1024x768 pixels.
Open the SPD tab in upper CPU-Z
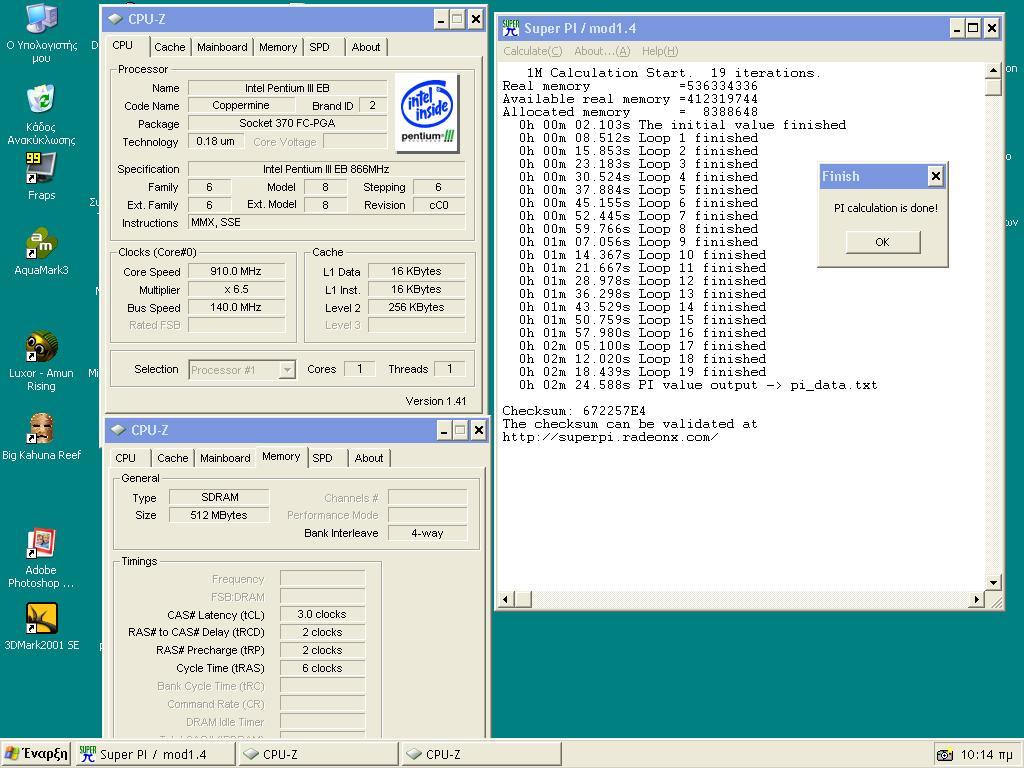(x=319, y=47)
